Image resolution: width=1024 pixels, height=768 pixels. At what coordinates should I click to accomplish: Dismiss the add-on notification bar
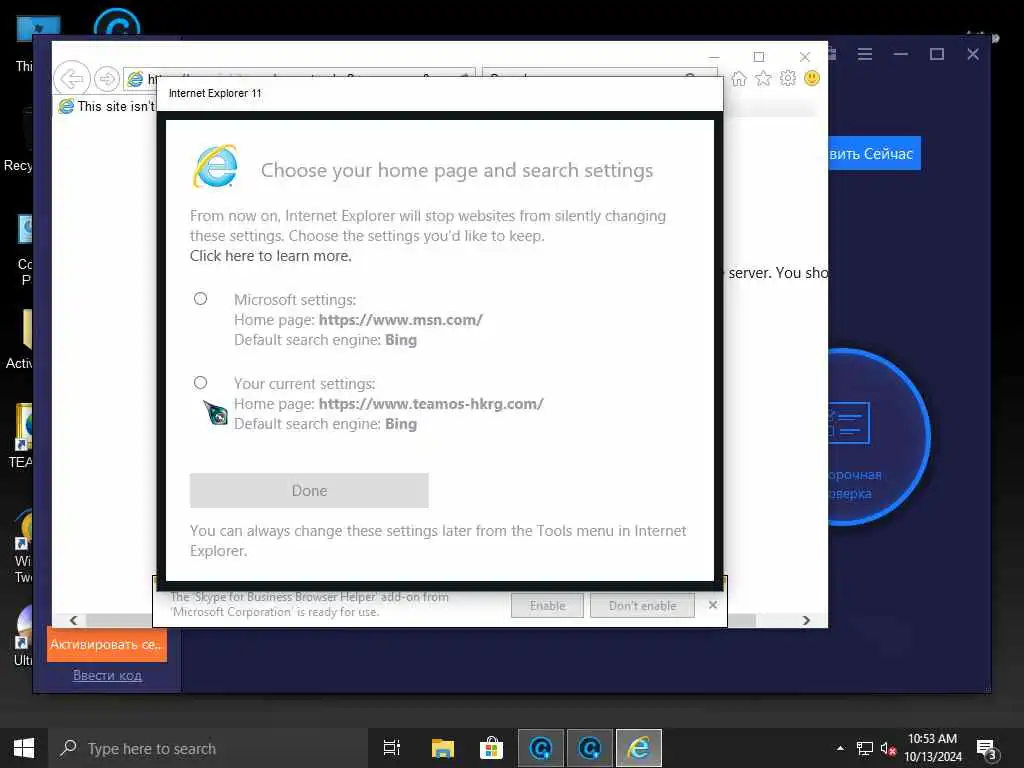[712, 605]
